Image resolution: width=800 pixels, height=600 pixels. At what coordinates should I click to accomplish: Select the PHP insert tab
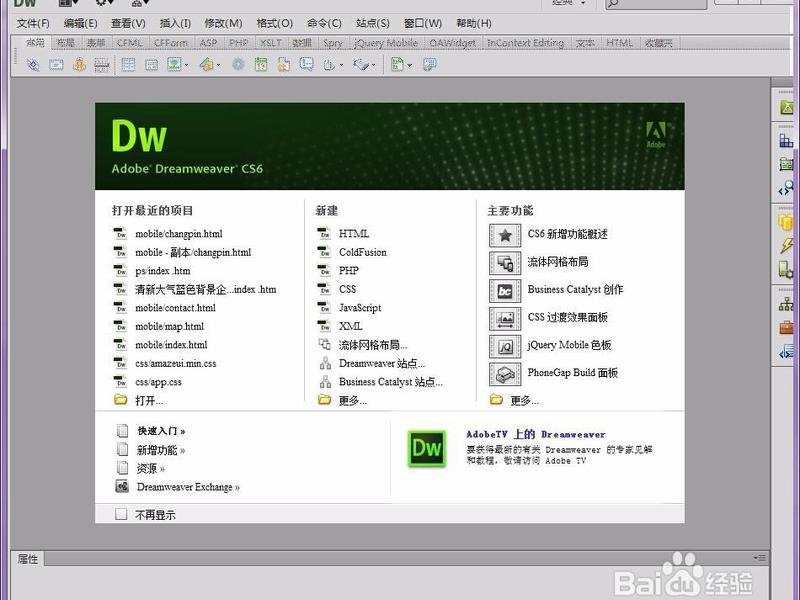(238, 43)
